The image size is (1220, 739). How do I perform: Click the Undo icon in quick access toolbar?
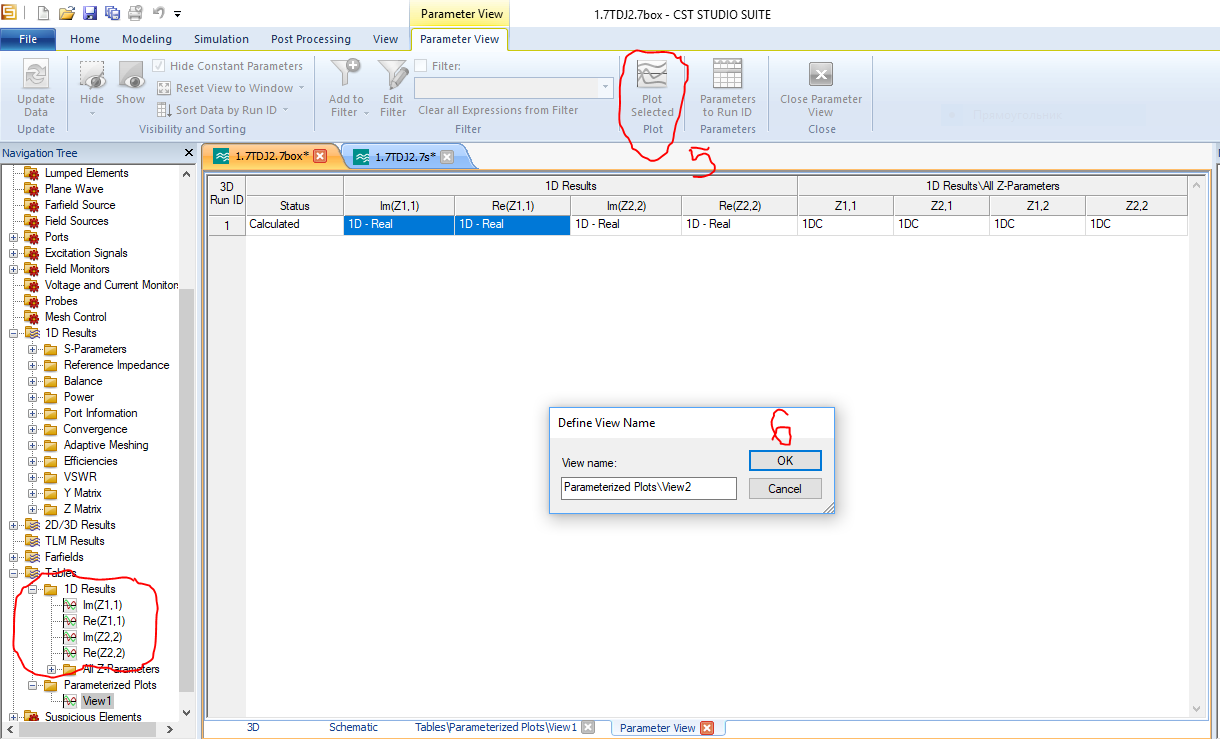point(158,13)
